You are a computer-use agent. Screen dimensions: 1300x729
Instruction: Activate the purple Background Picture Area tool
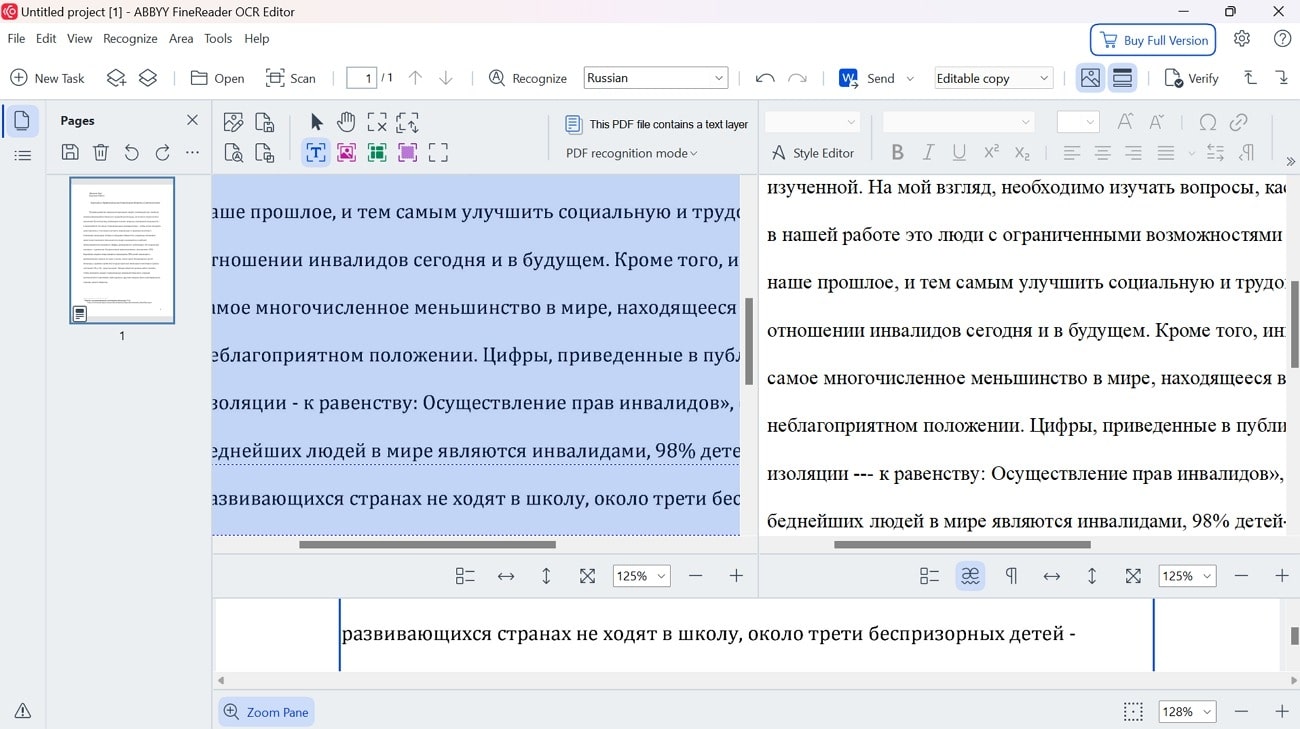(x=407, y=153)
